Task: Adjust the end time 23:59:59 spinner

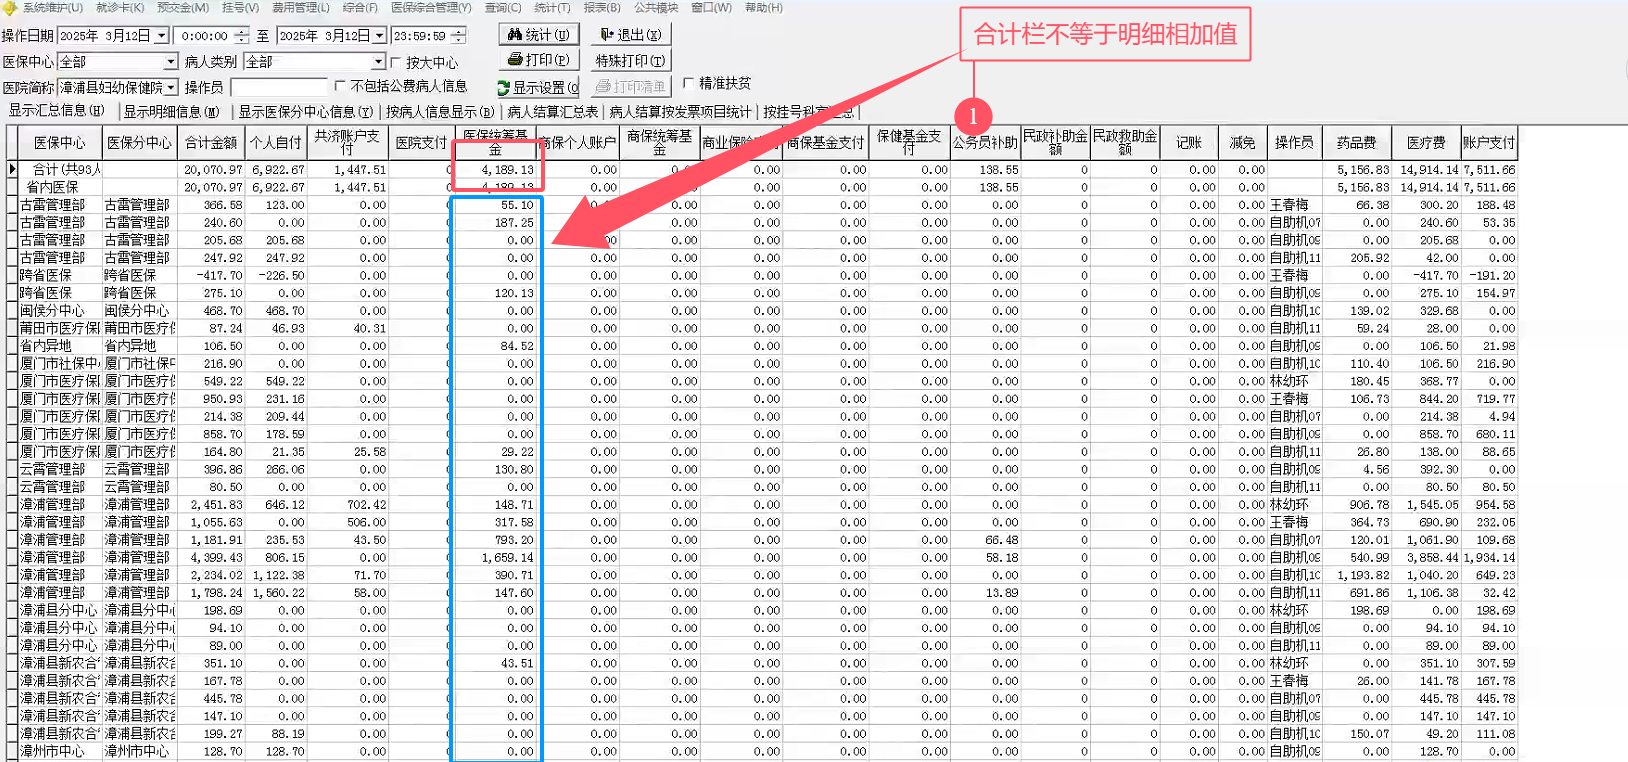Action: pos(458,36)
